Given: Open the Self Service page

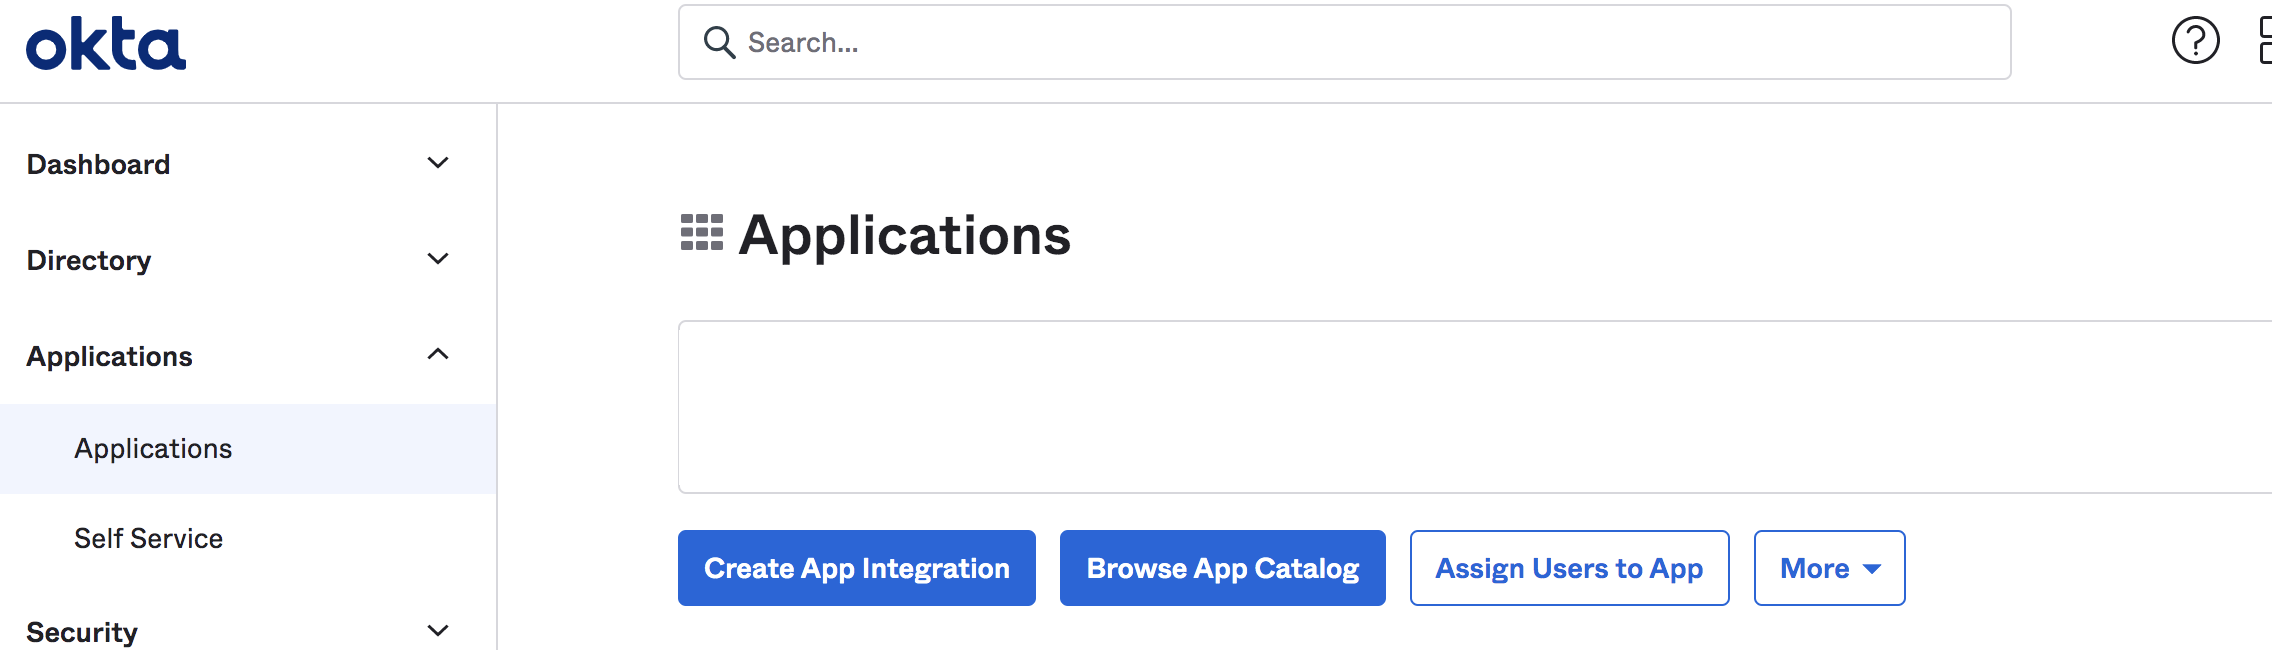Looking at the screenshot, I should (148, 538).
